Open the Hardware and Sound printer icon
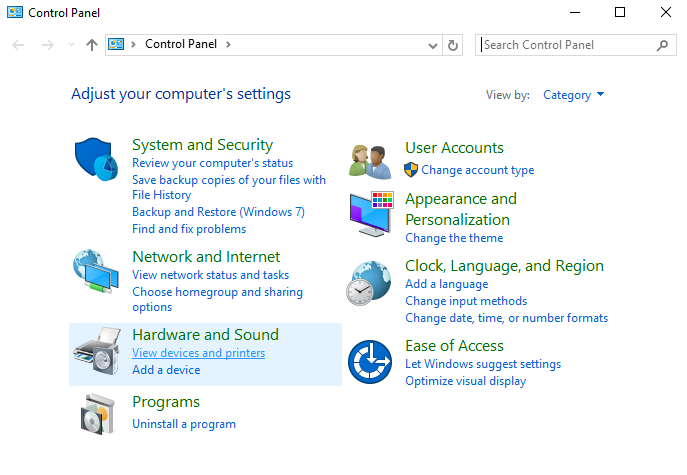This screenshot has height=475, width=687. (x=97, y=351)
